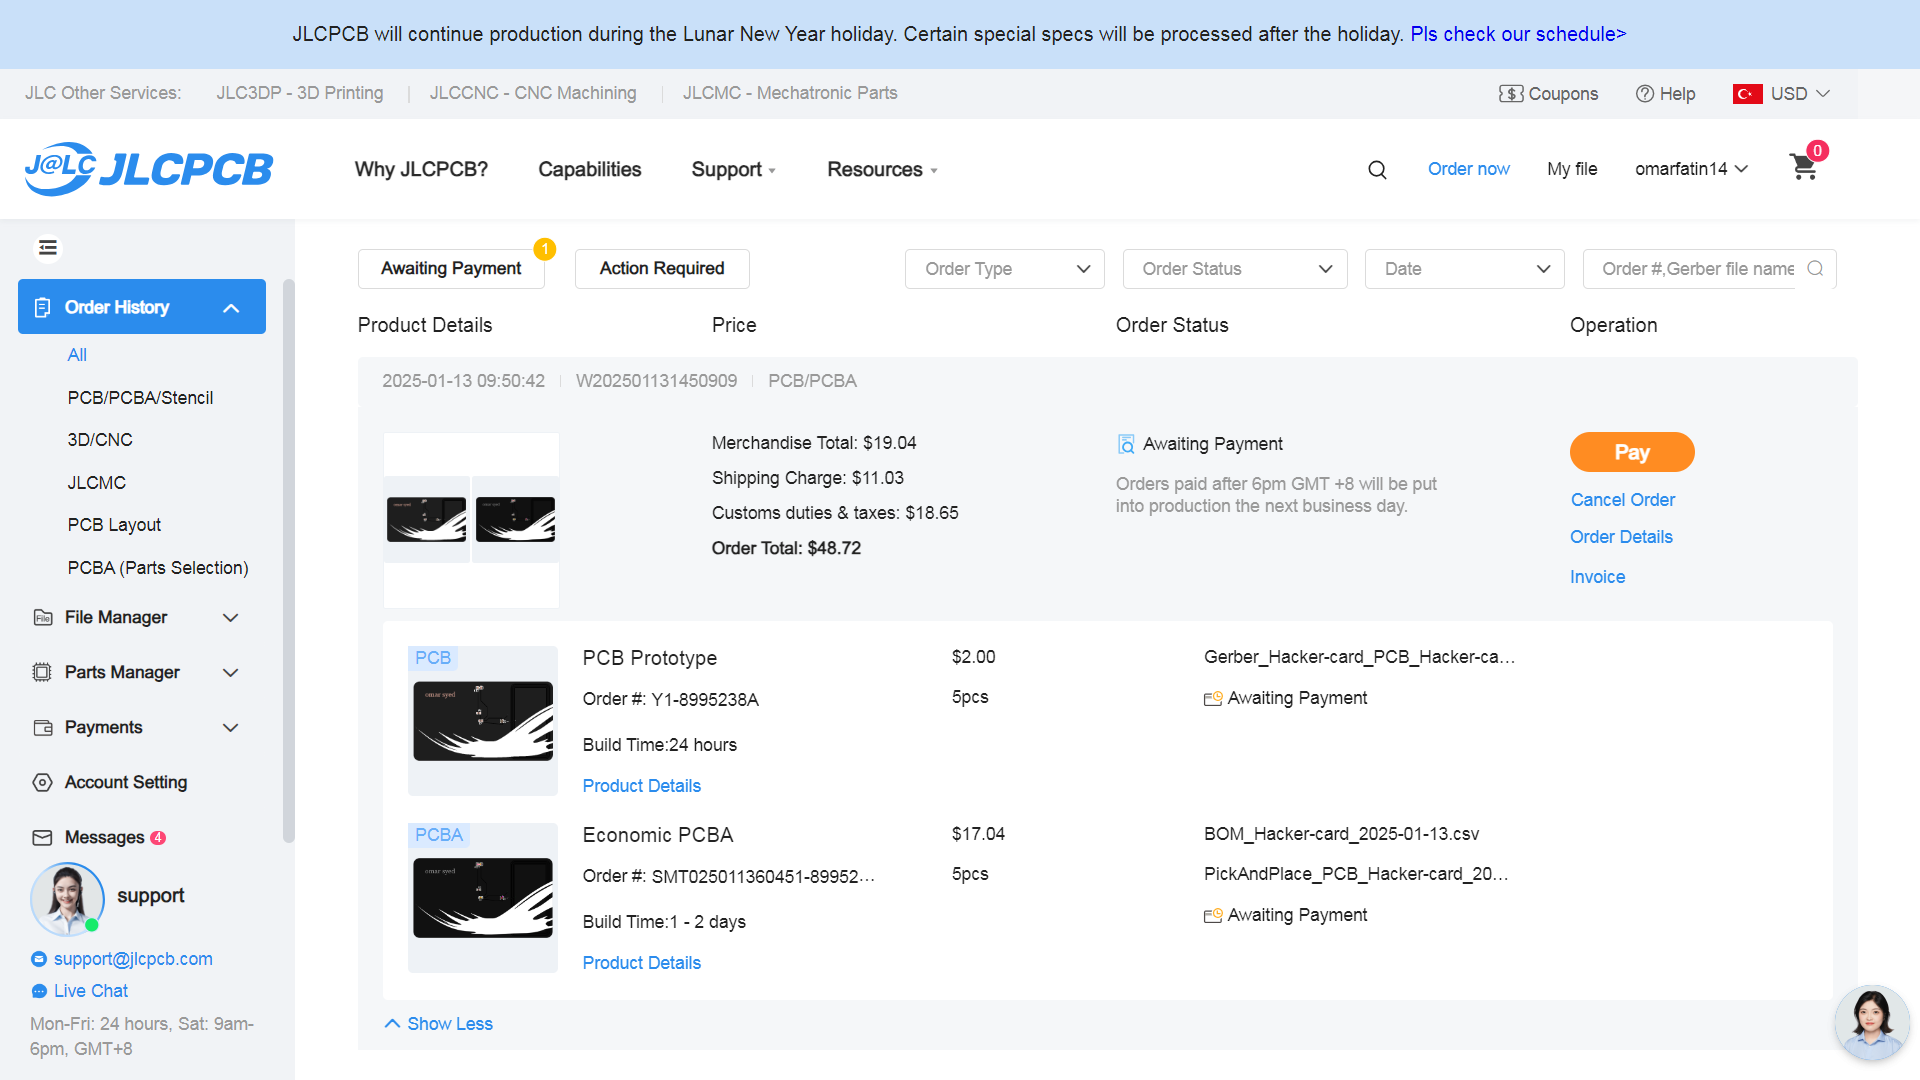This screenshot has height=1080, width=1920.
Task: Click the orange Pay button
Action: [1632, 452]
